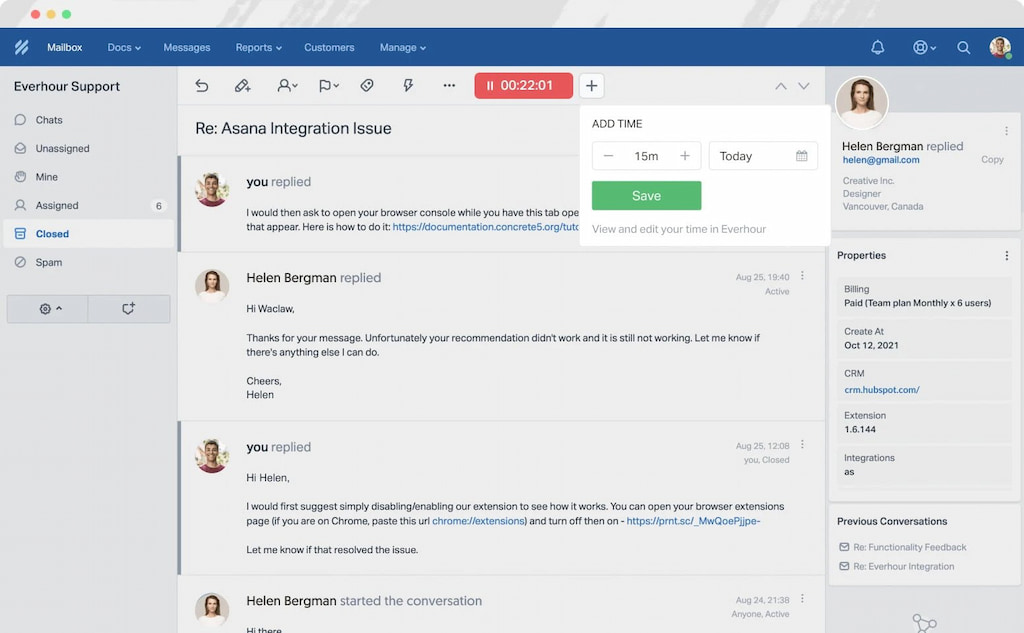This screenshot has width=1024, height=633.
Task: Open more actions with the ellipsis icon
Action: 449,86
